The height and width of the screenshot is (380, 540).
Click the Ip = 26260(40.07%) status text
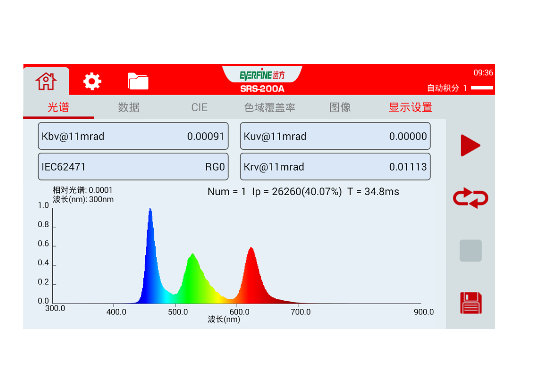point(297,192)
